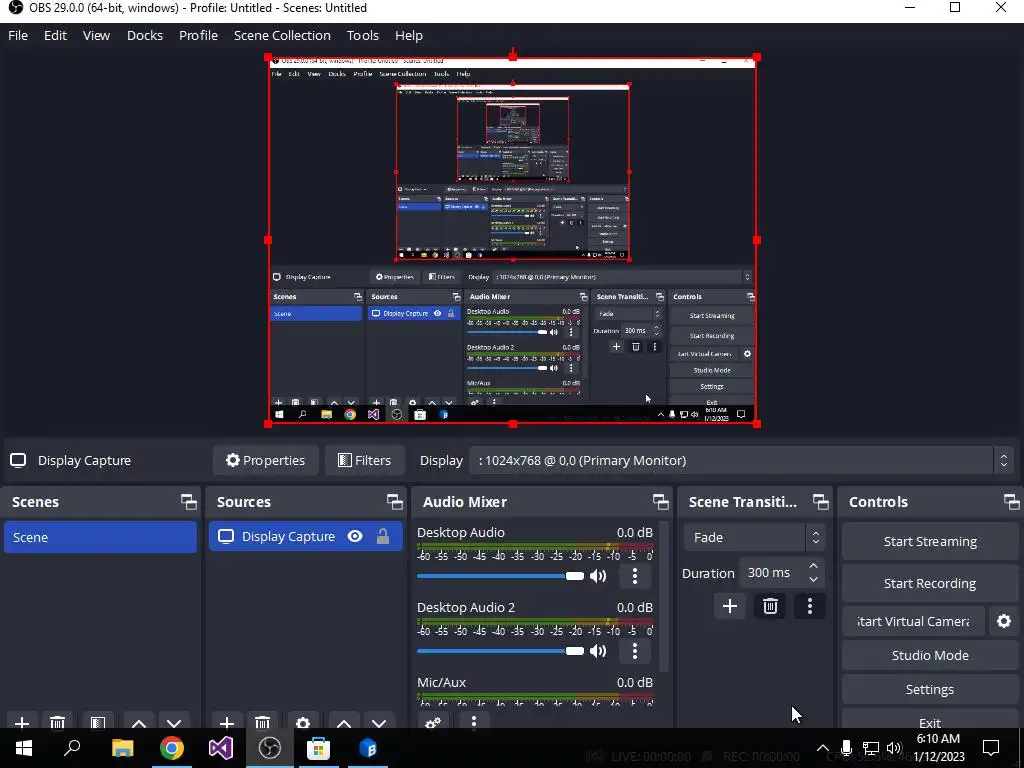The image size is (1024, 768).
Task: Select the Scene item in Scenes list
Action: pyautogui.click(x=101, y=537)
